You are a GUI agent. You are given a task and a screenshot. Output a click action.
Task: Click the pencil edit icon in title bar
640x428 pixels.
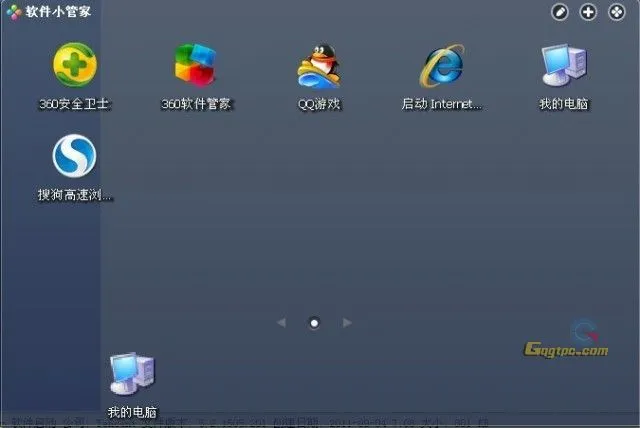pos(561,12)
